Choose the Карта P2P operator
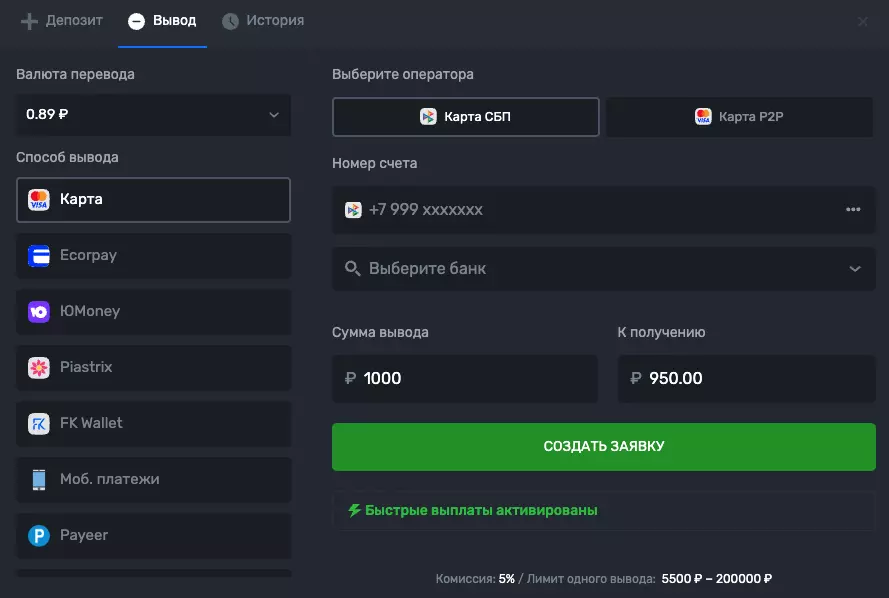The height and width of the screenshot is (598, 889). 739,117
